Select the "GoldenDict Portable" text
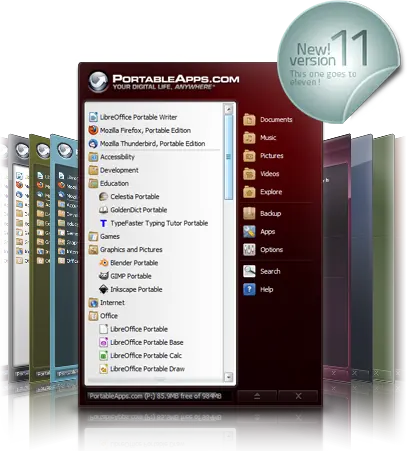Viewport: 407px width, 452px height. [139, 210]
